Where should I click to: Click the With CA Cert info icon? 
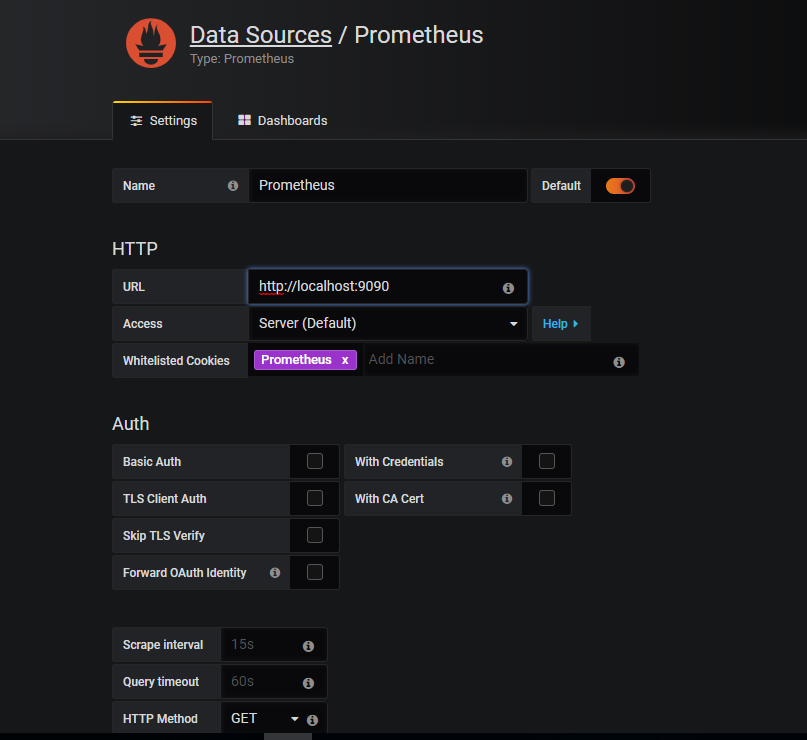[507, 499]
